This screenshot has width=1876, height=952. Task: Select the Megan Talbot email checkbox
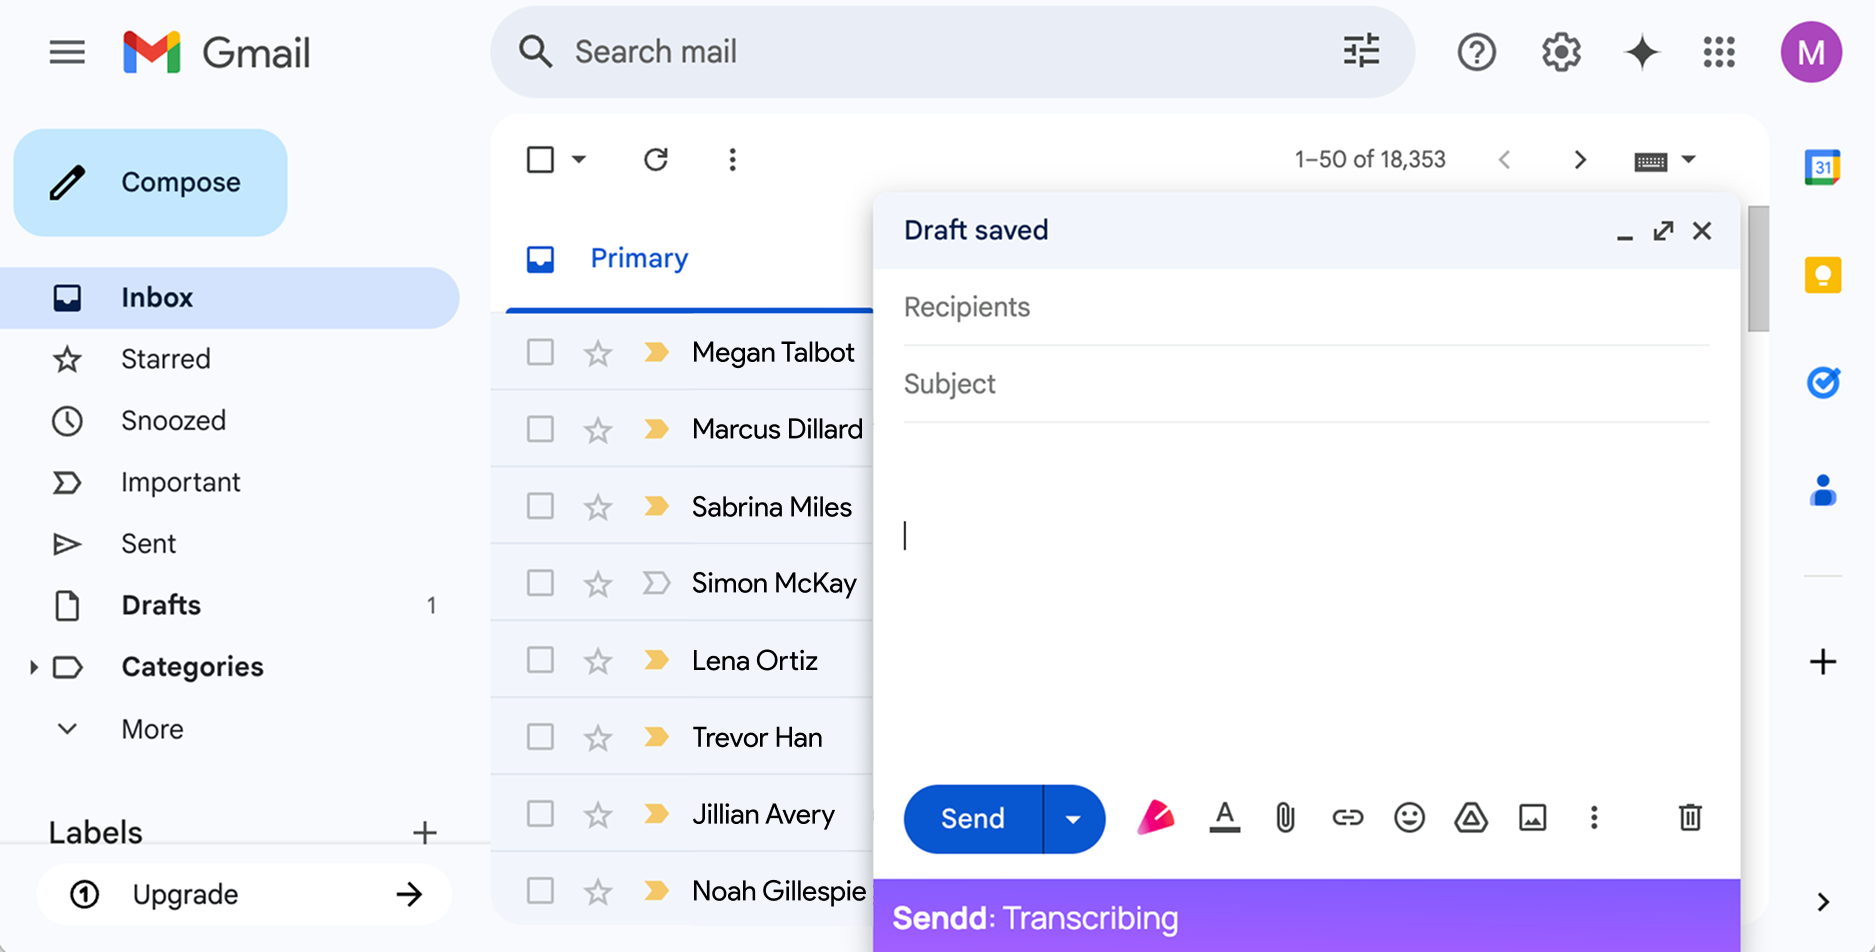point(540,352)
